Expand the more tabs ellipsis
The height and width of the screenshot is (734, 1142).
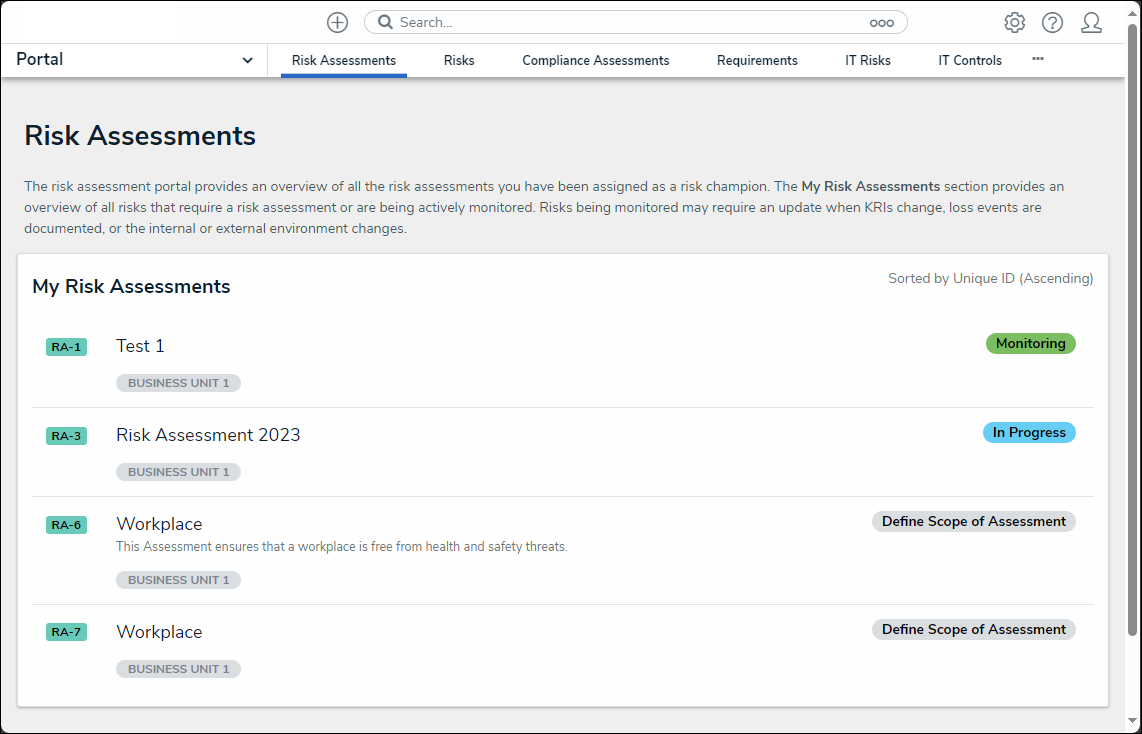click(1038, 59)
